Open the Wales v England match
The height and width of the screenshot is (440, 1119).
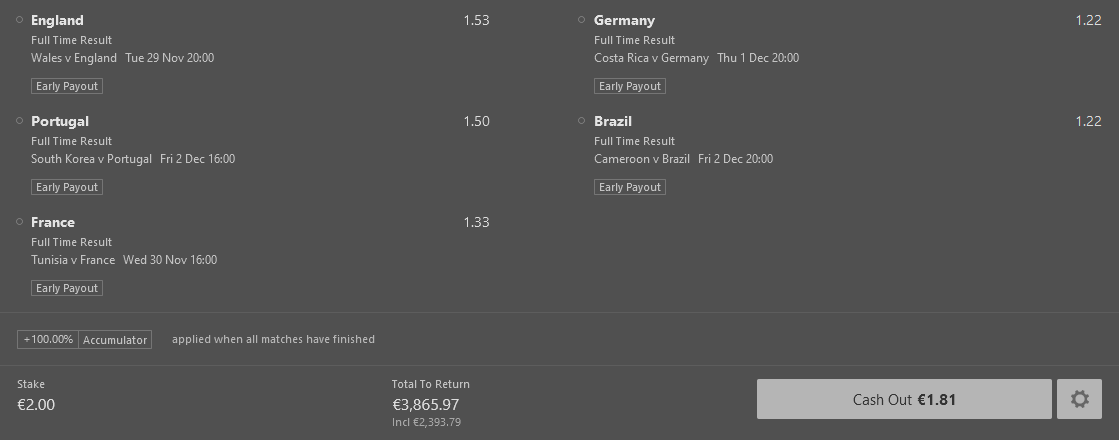[x=74, y=58]
